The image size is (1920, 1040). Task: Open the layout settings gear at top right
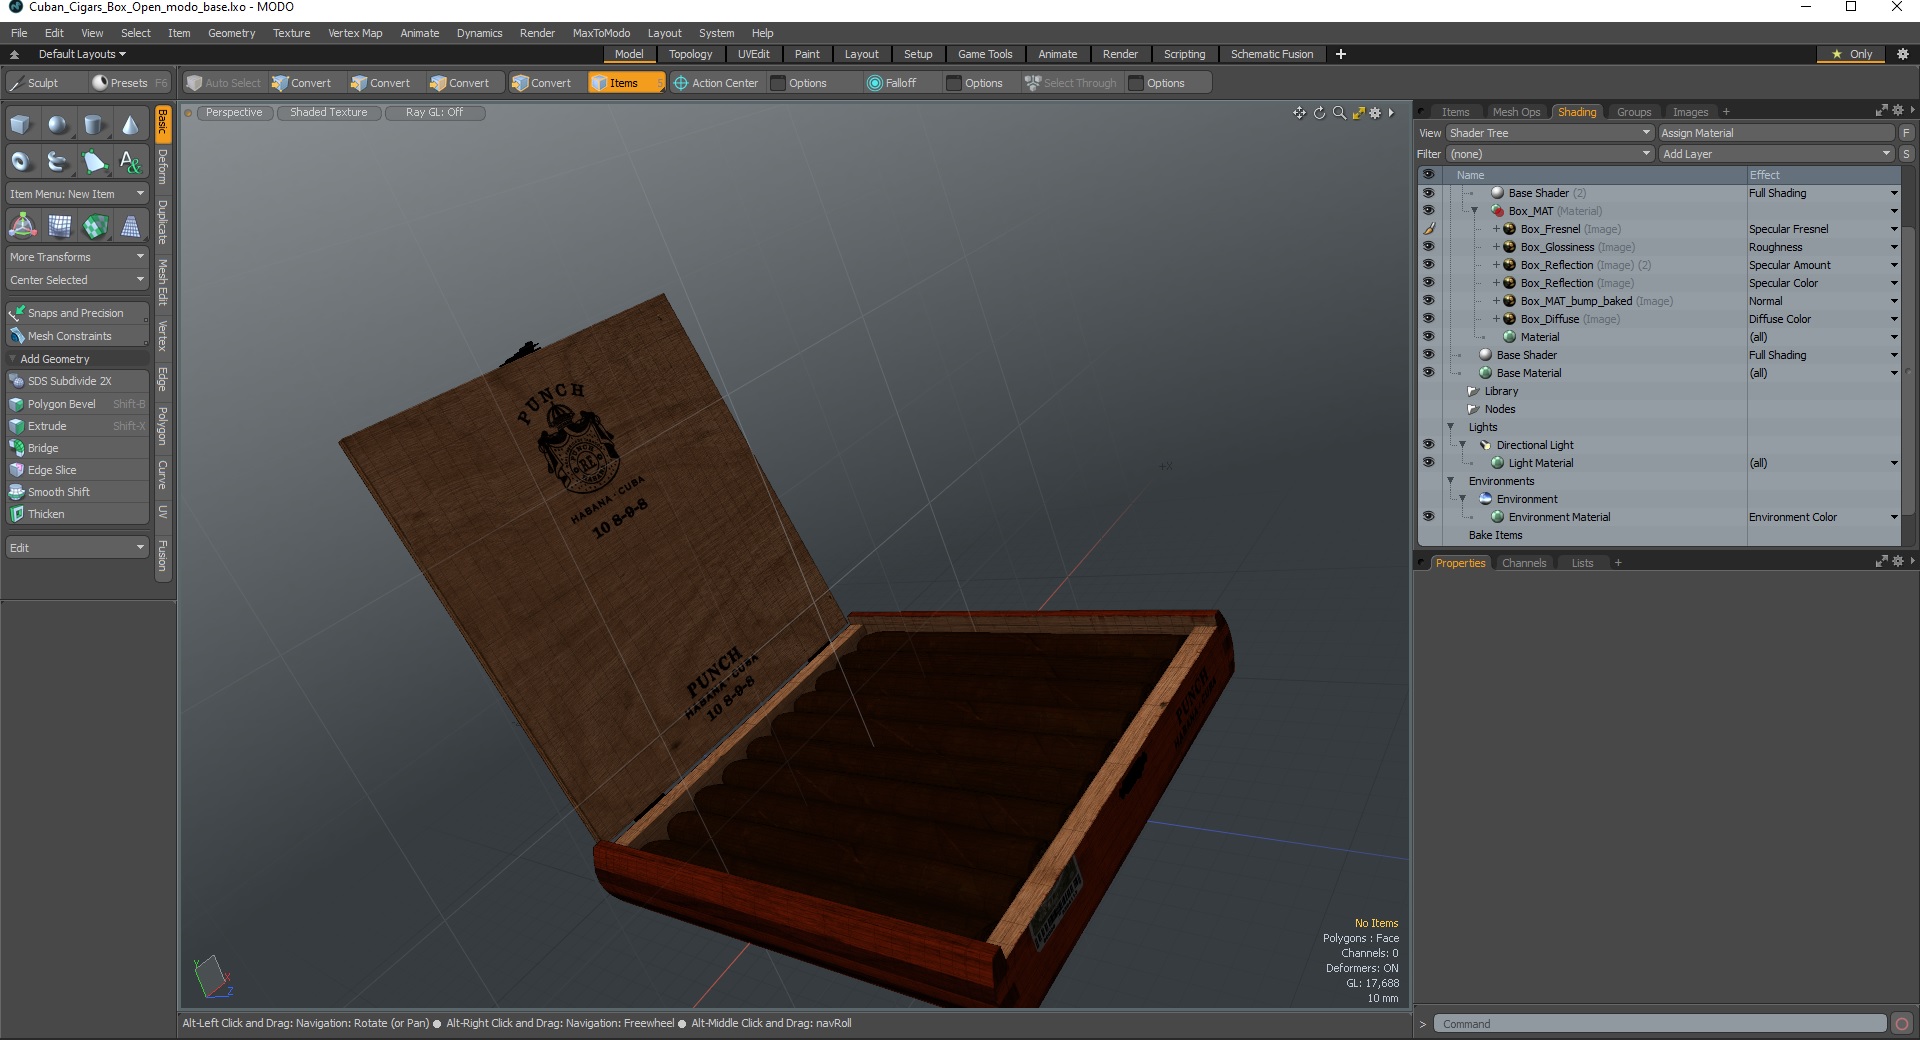pyautogui.click(x=1902, y=54)
